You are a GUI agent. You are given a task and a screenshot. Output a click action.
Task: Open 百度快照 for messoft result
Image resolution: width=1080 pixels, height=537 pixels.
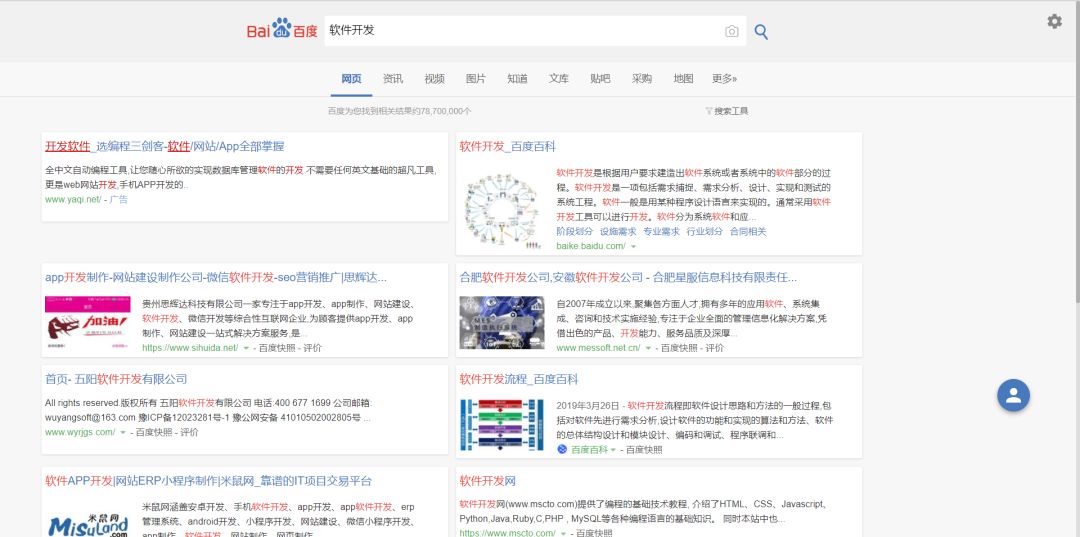679,348
